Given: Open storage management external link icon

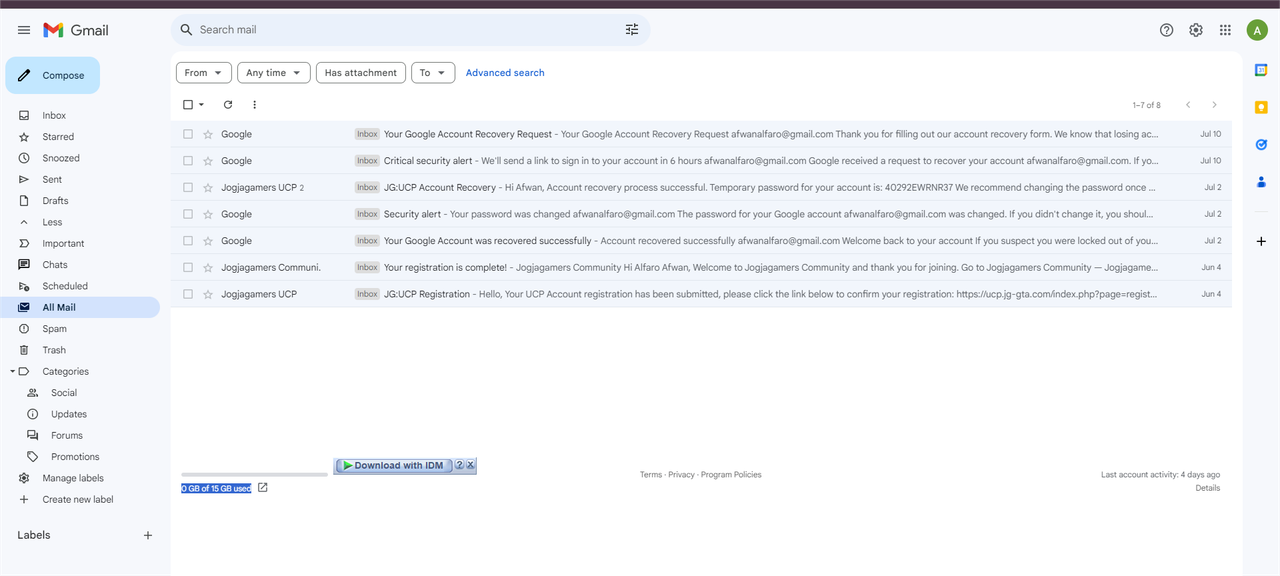Looking at the screenshot, I should (263, 488).
